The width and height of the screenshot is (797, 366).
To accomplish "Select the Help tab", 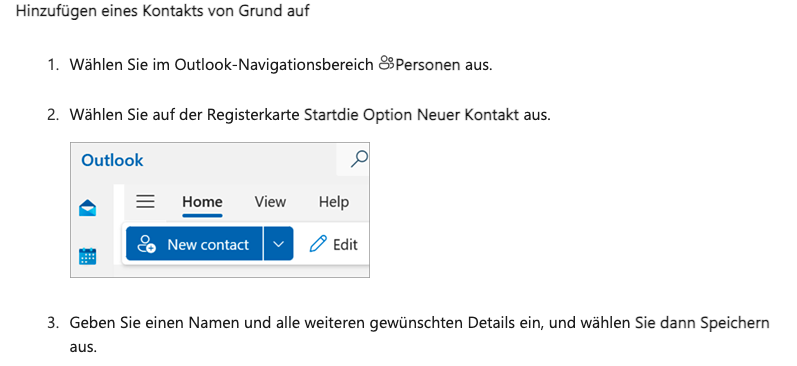I will (333, 202).
